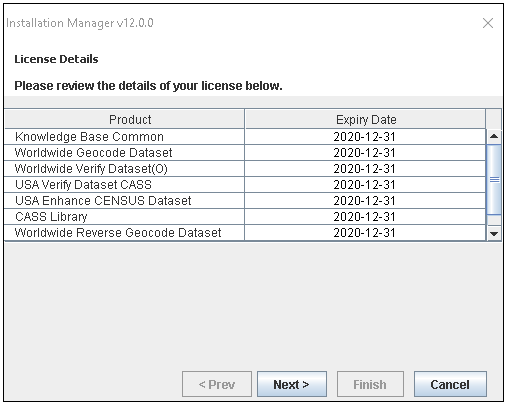Select the Worldwide Reverse Geocode Dataset row

(x=245, y=233)
